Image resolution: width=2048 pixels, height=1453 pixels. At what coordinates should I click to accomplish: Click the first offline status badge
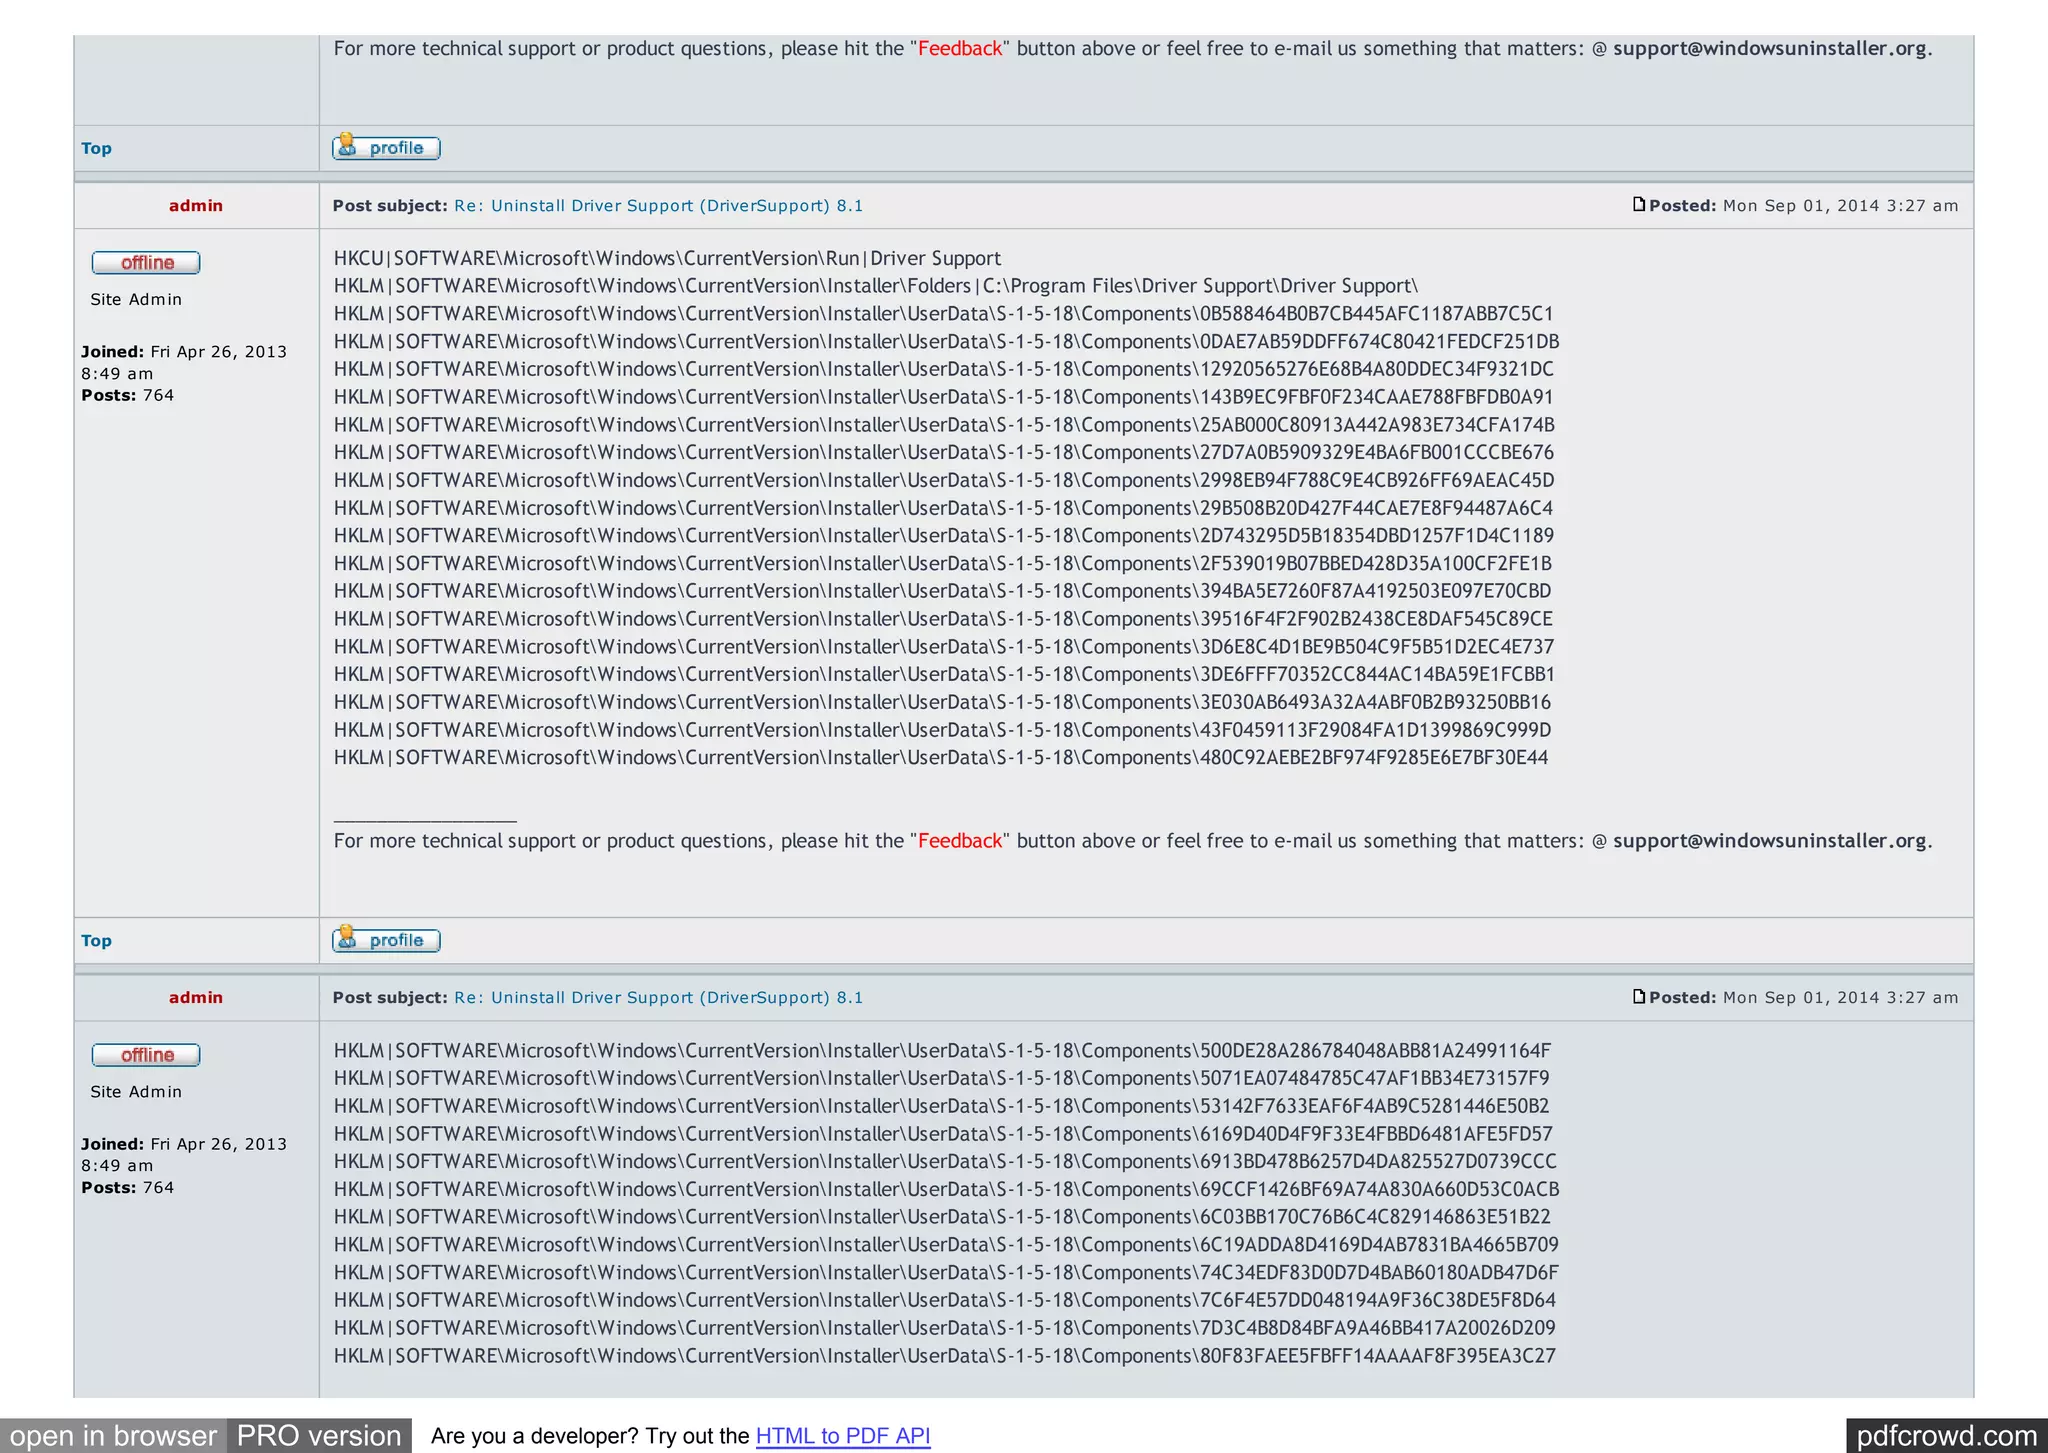pos(146,262)
